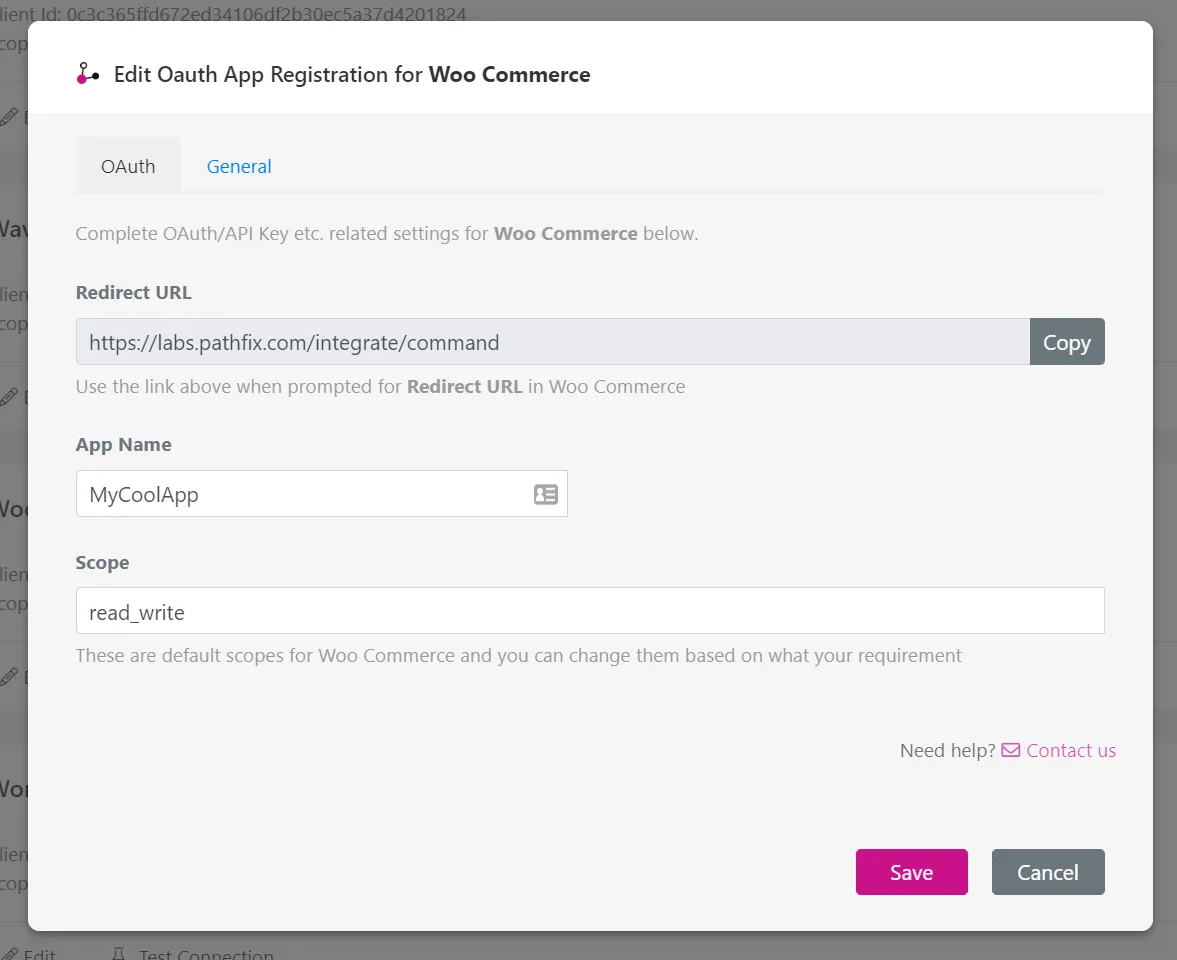Click the envelope icon beside Contact us
This screenshot has height=960, width=1177.
pyautogui.click(x=1010, y=750)
